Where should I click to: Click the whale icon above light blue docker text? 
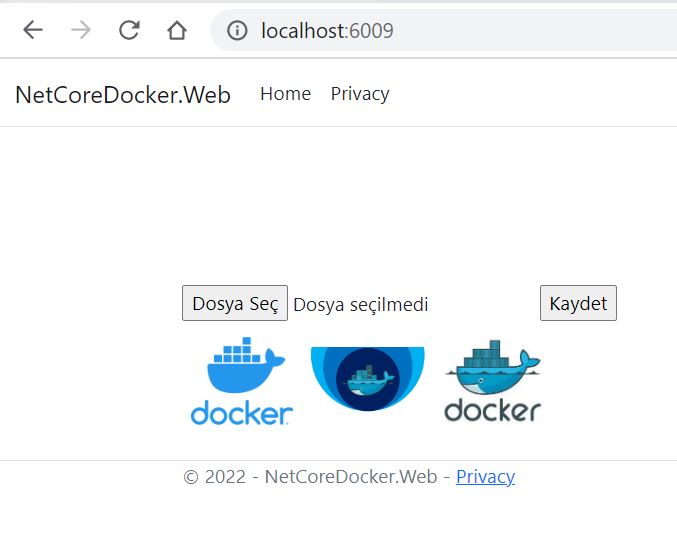[x=245, y=365]
